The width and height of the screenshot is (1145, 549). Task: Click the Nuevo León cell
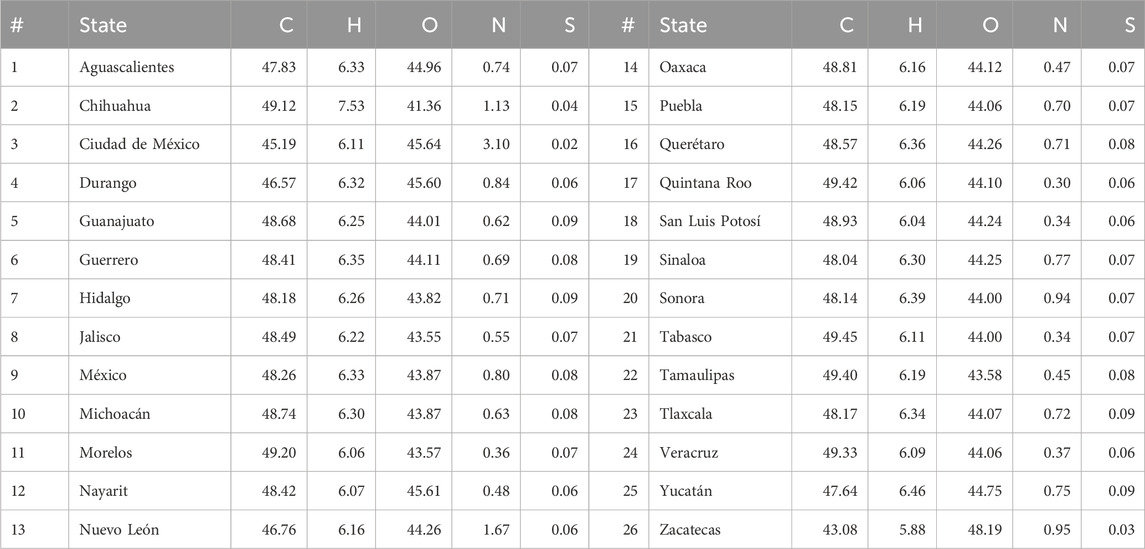point(119,530)
